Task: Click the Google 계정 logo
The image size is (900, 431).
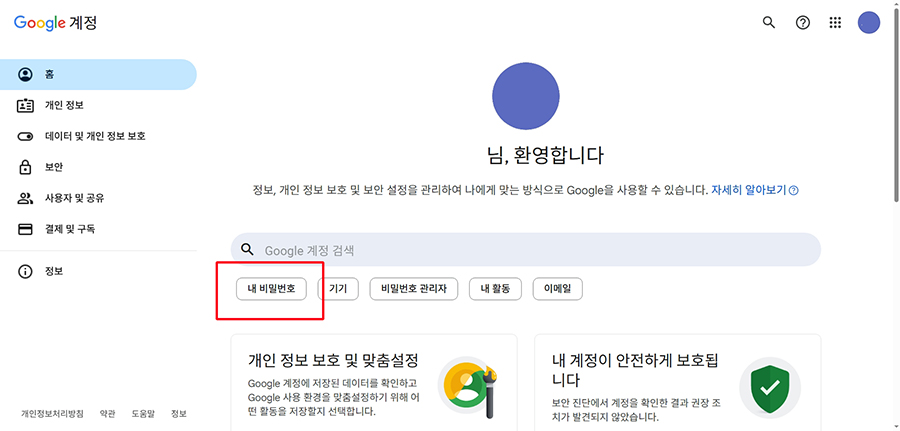Action: pos(56,23)
